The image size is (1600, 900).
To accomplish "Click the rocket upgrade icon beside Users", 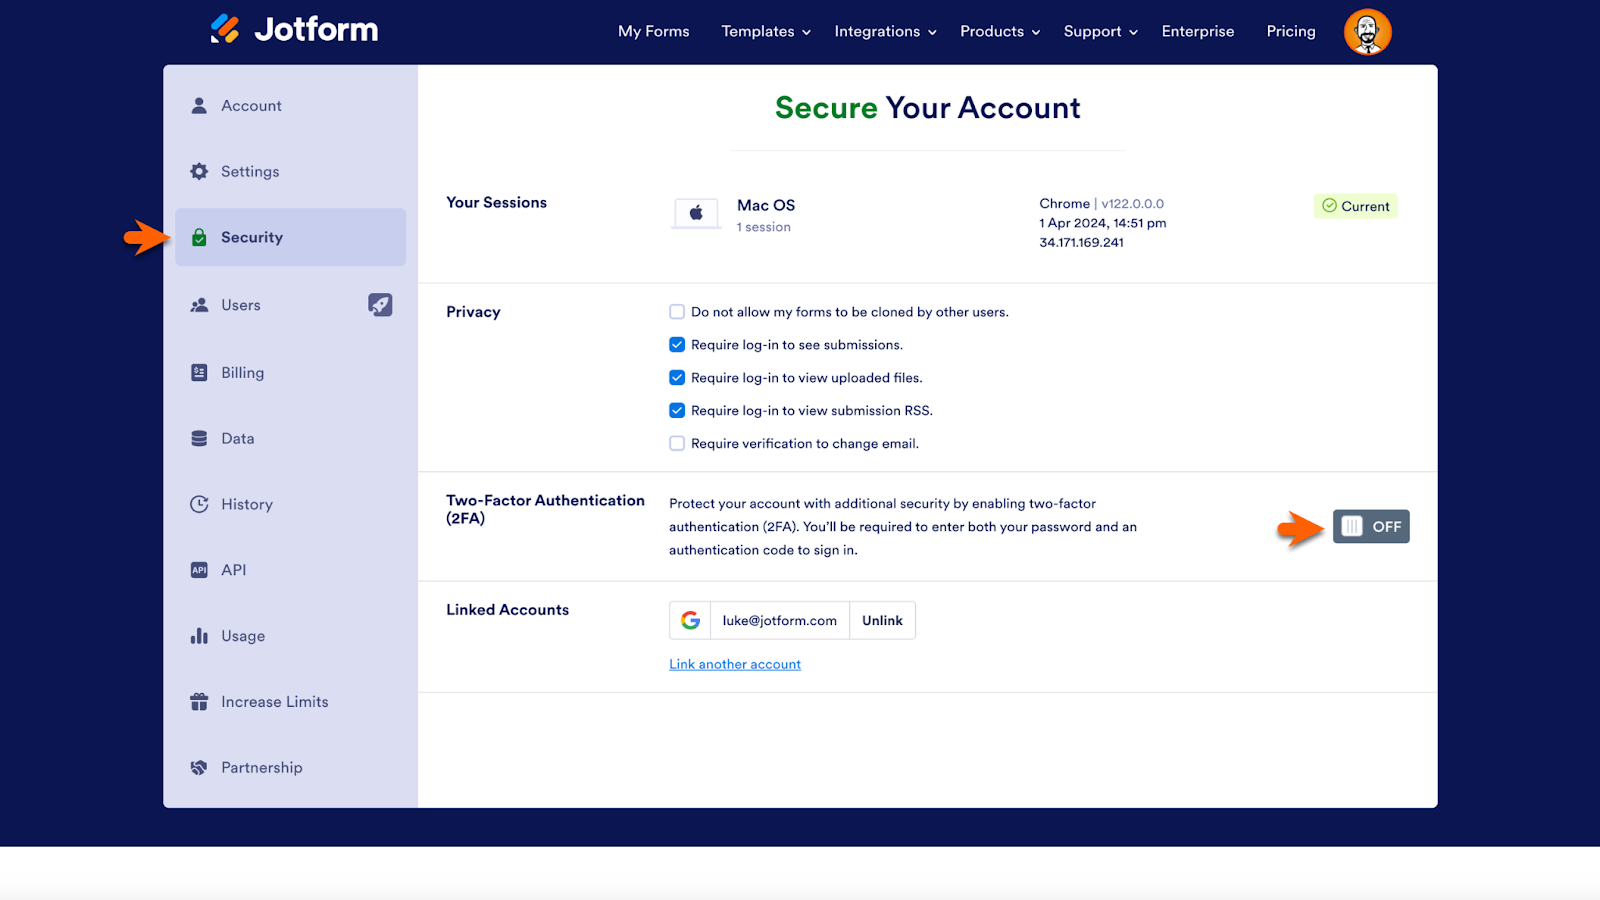I will [x=380, y=305].
